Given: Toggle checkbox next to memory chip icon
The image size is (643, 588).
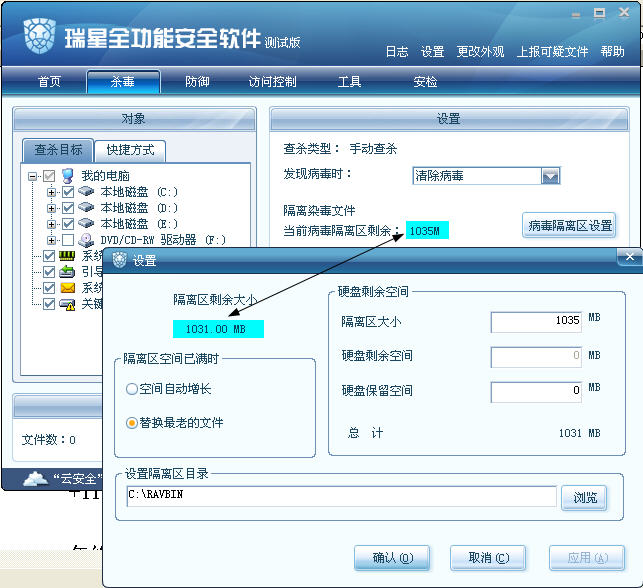Looking at the screenshot, I should click(49, 256).
